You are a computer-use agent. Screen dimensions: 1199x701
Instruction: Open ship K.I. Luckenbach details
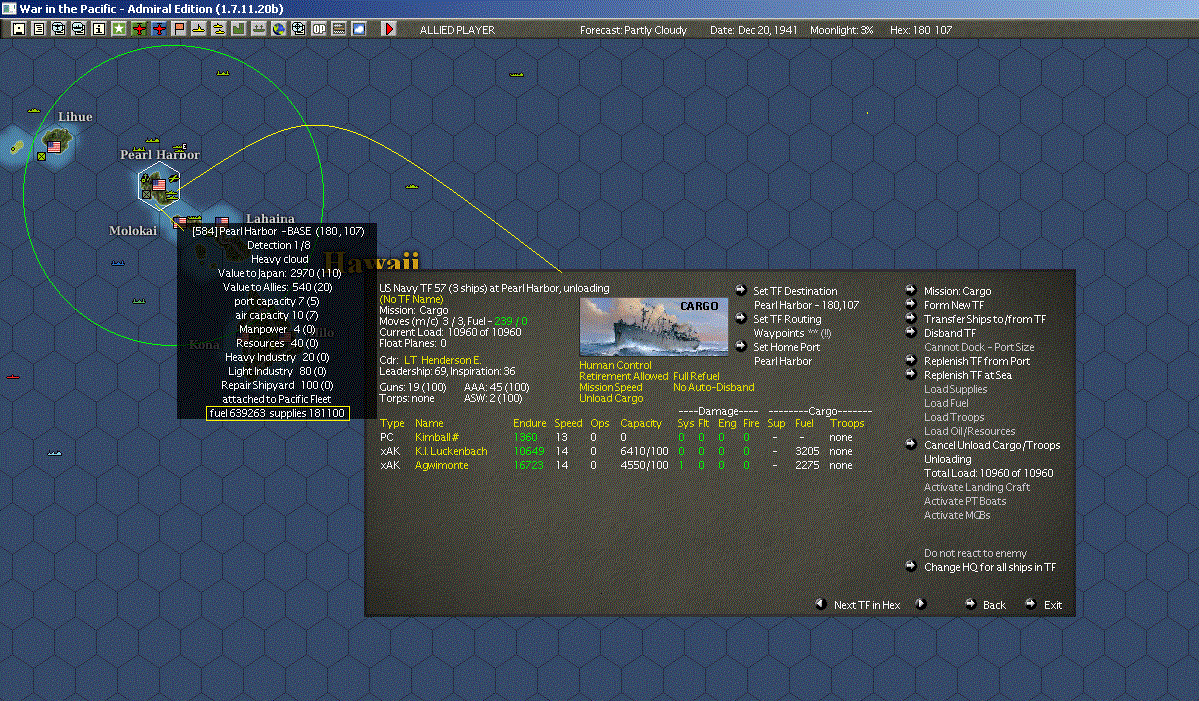tap(451, 451)
